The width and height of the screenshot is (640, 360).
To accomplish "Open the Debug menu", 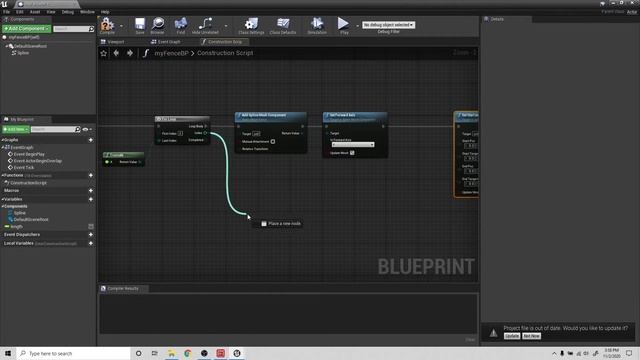I will click(68, 12).
